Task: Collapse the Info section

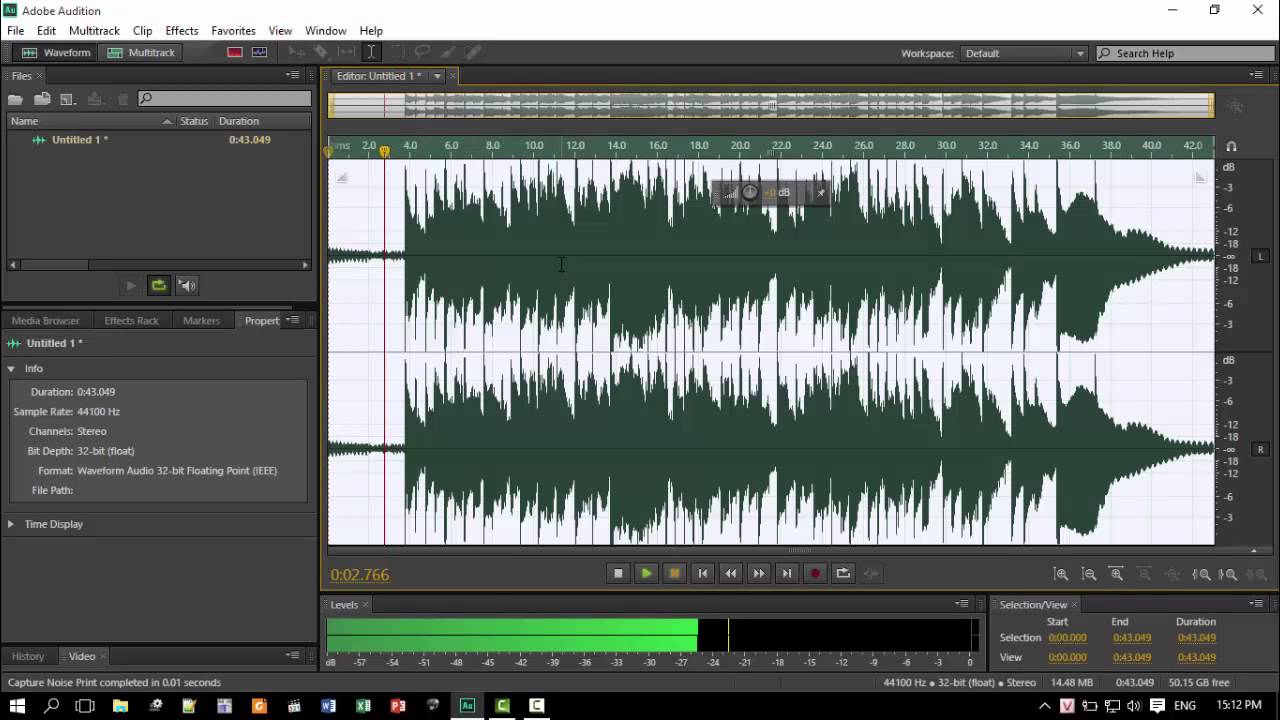Action: [x=11, y=369]
